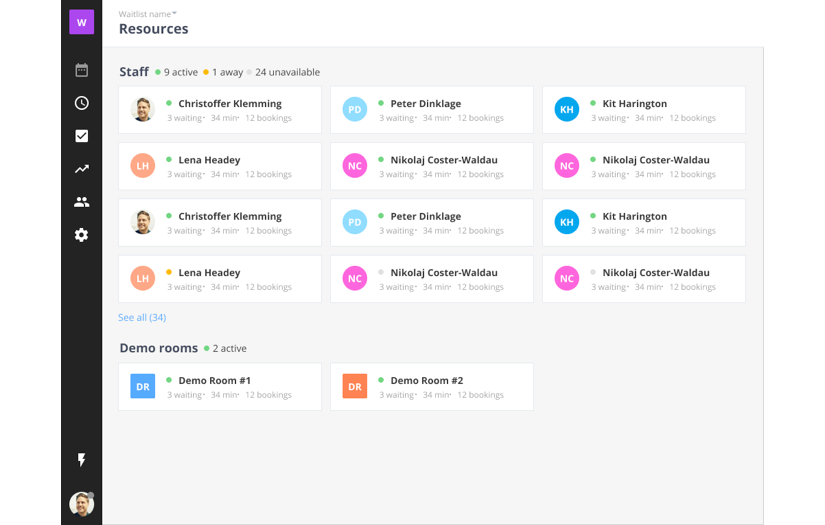Screen dimensions: 825x525
Task: Click the See all (34) link
Action: click(142, 317)
